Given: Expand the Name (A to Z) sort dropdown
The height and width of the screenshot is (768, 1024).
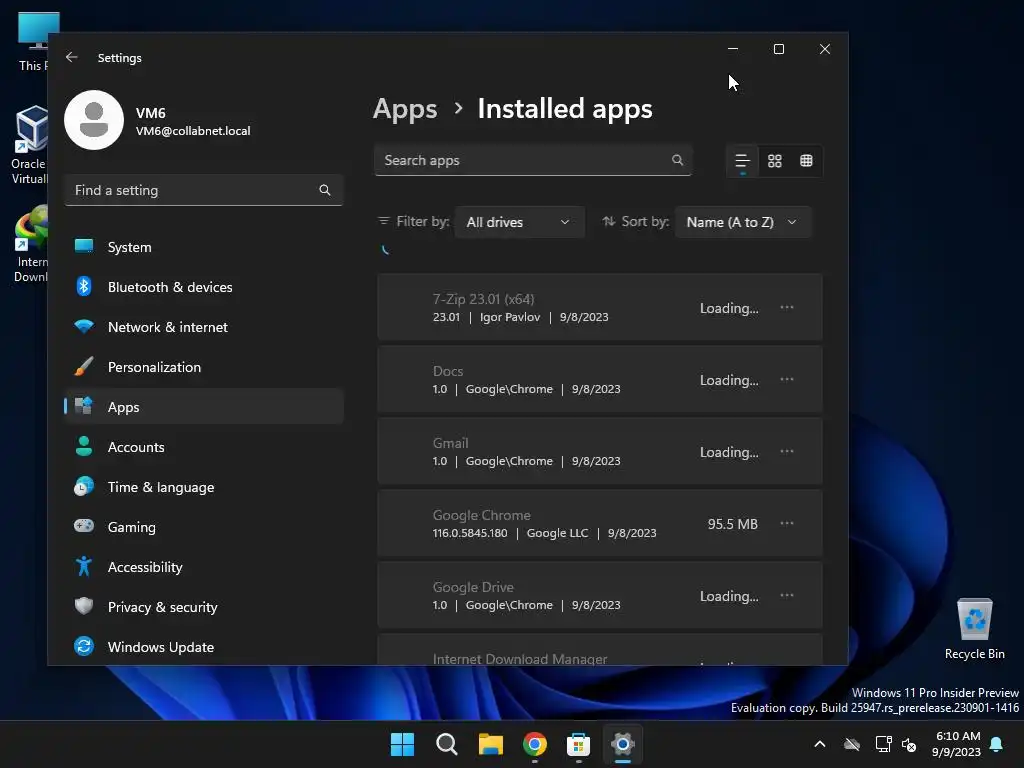Looking at the screenshot, I should tap(743, 222).
